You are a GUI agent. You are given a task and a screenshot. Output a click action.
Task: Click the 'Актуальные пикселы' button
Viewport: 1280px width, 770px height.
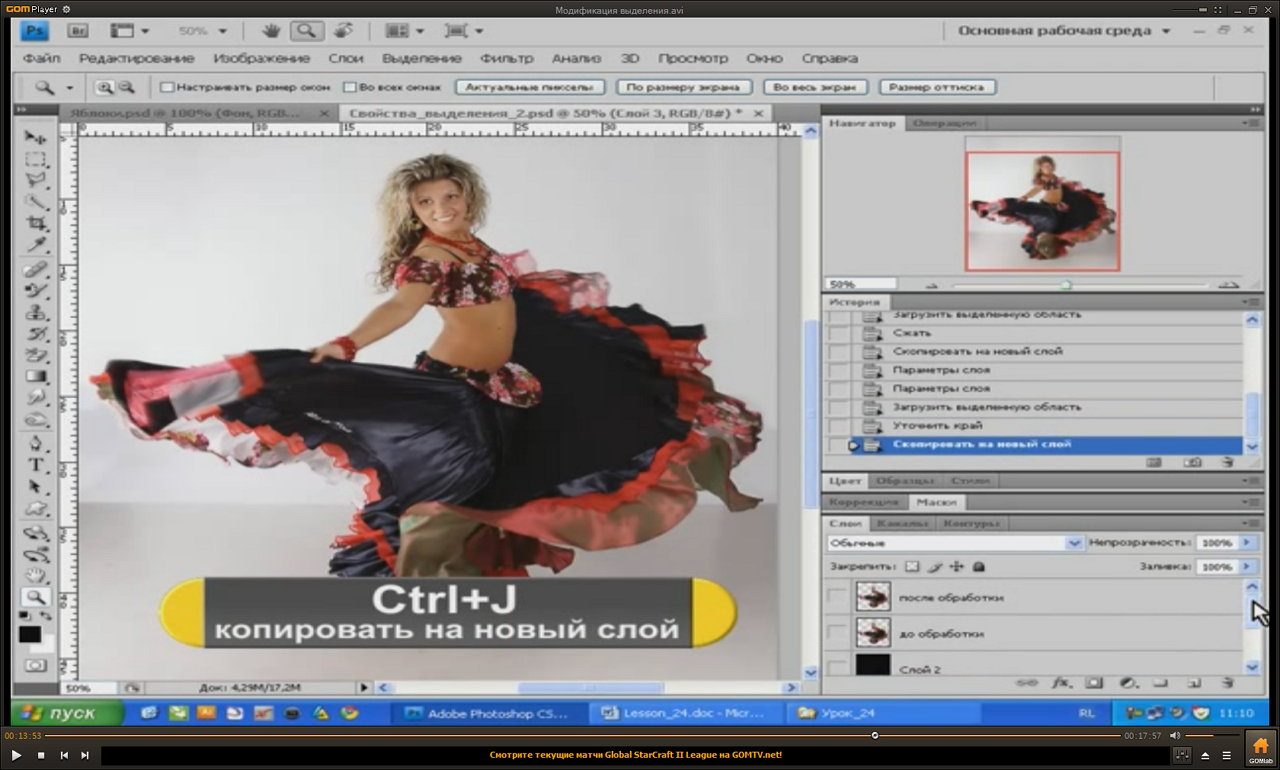pos(530,88)
